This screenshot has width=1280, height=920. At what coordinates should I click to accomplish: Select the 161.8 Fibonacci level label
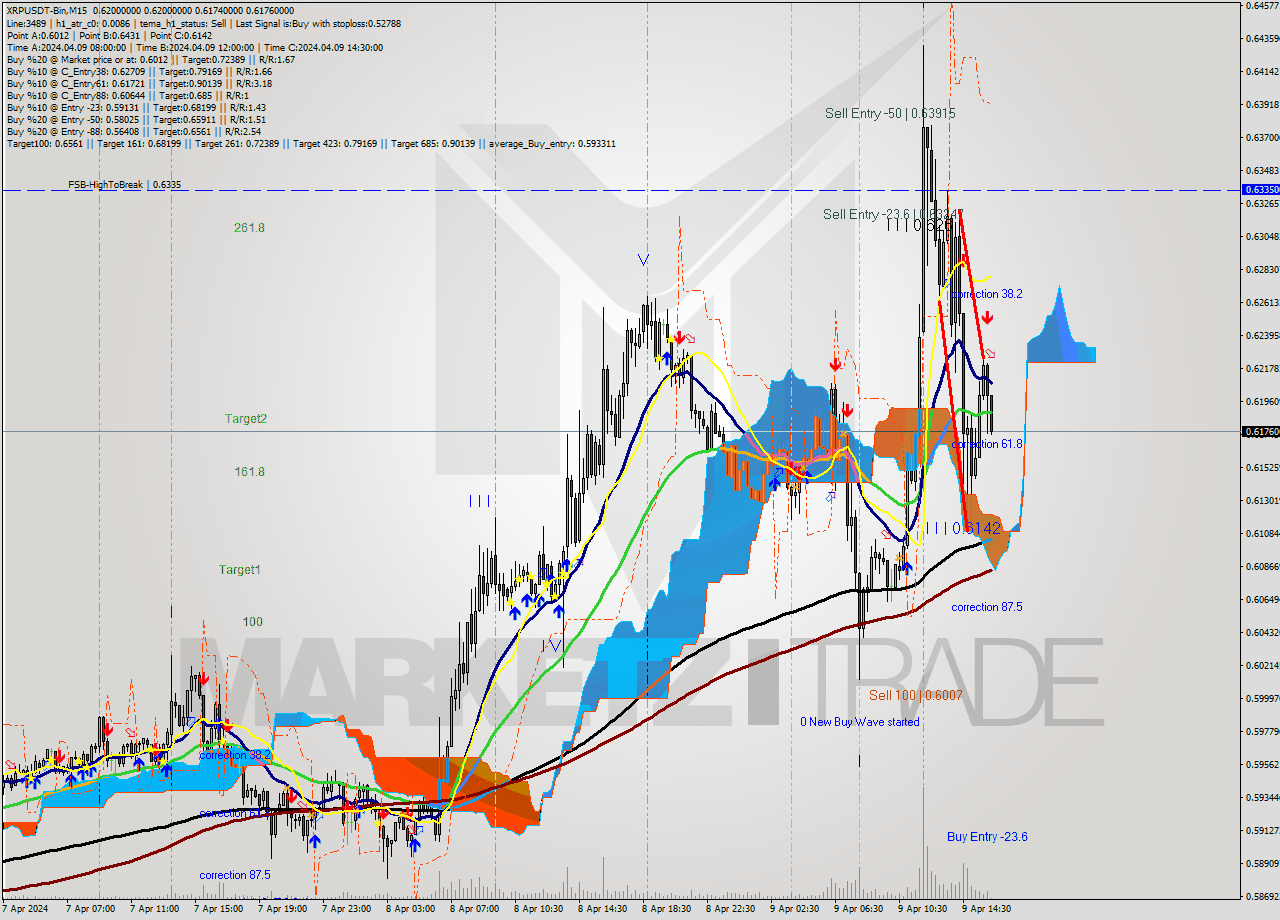pos(249,472)
